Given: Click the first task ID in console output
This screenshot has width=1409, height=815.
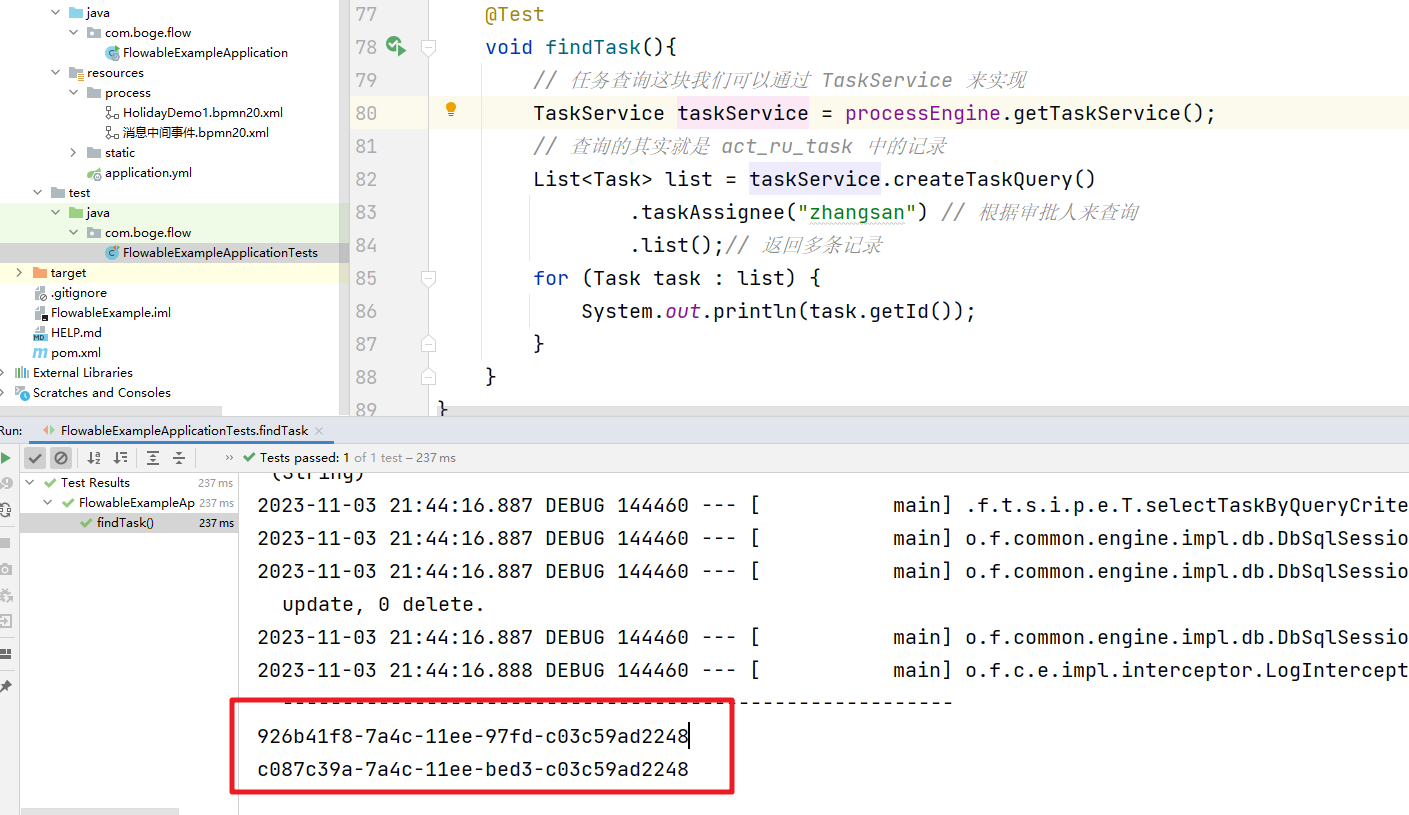Looking at the screenshot, I should (x=472, y=737).
